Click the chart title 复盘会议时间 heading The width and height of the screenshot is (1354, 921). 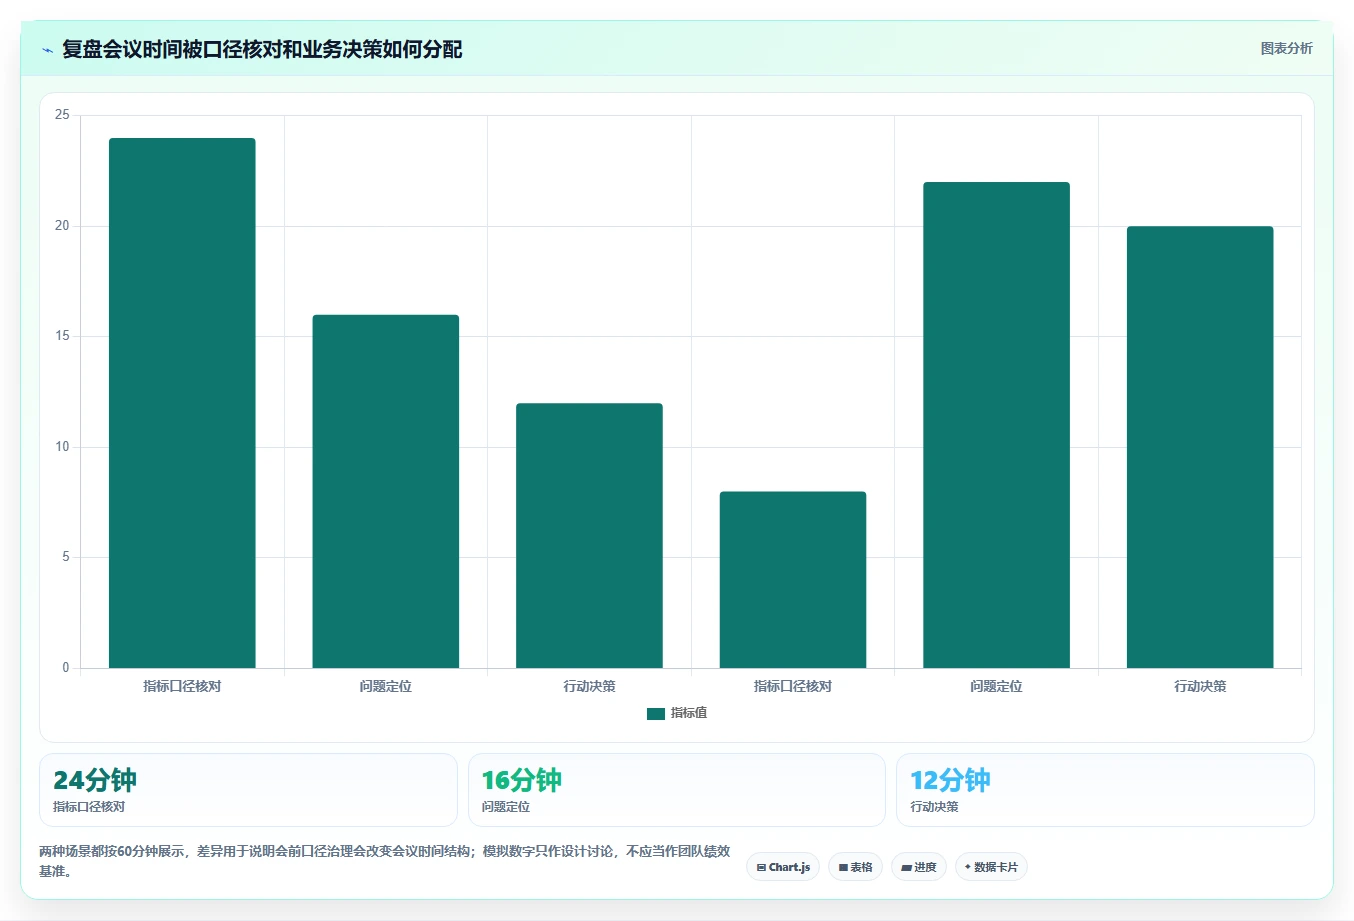262,49
